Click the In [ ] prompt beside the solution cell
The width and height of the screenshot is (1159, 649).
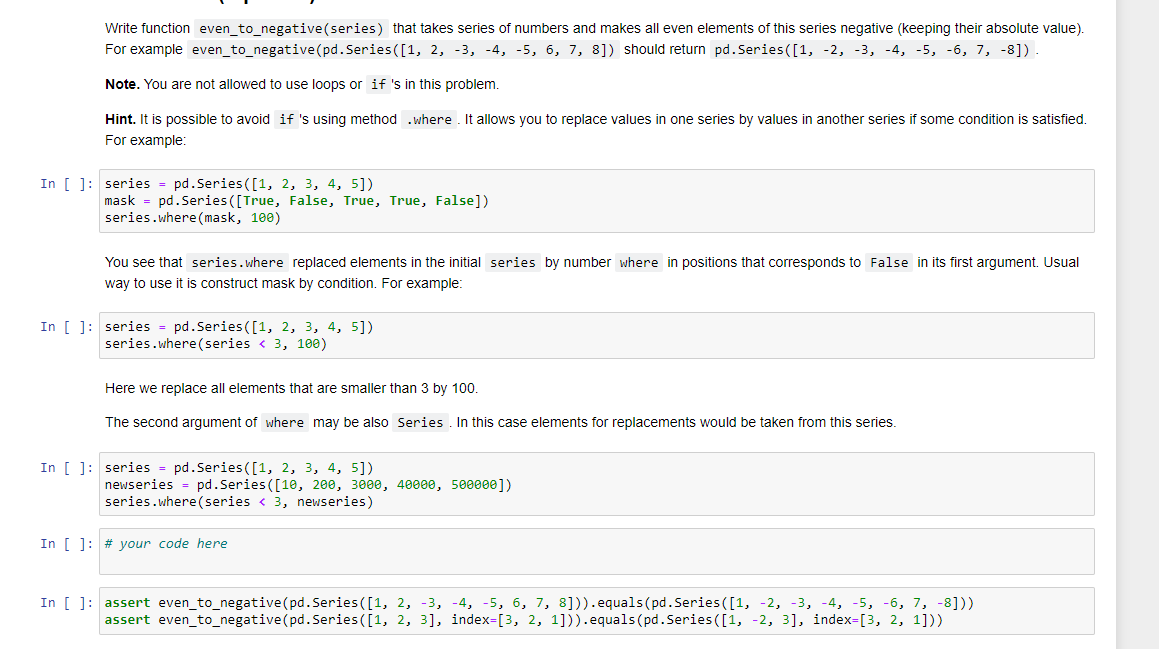pos(64,543)
